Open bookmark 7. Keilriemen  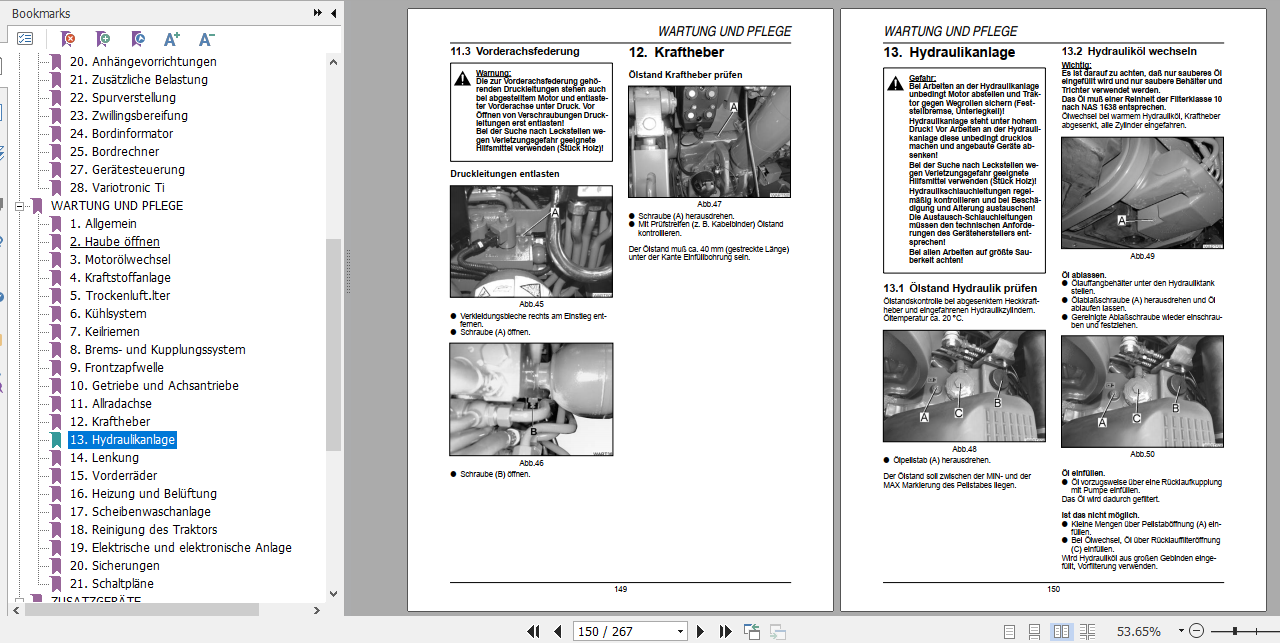click(105, 332)
